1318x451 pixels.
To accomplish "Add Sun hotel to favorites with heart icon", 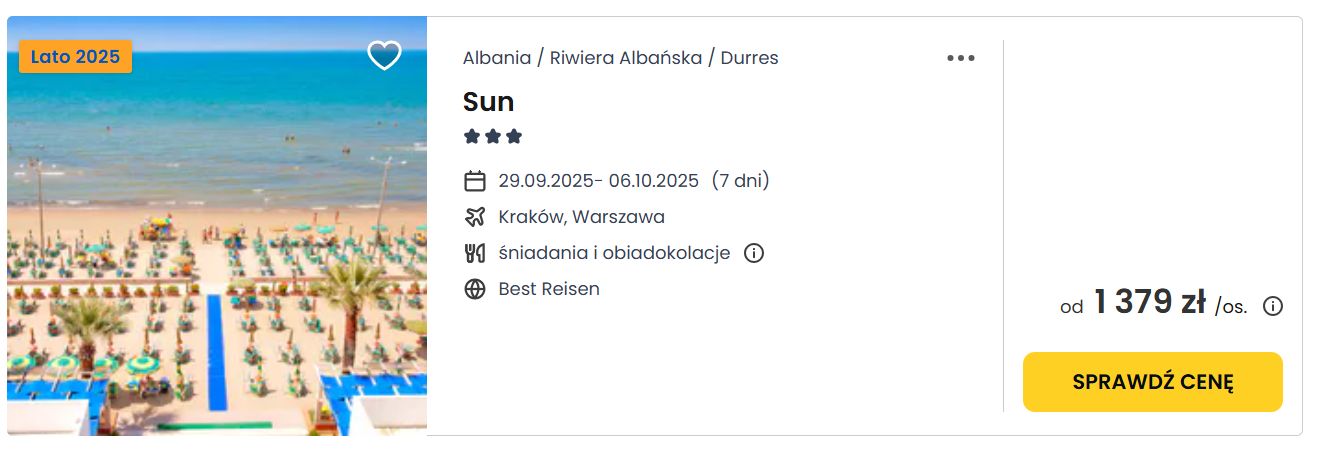I will point(384,56).
